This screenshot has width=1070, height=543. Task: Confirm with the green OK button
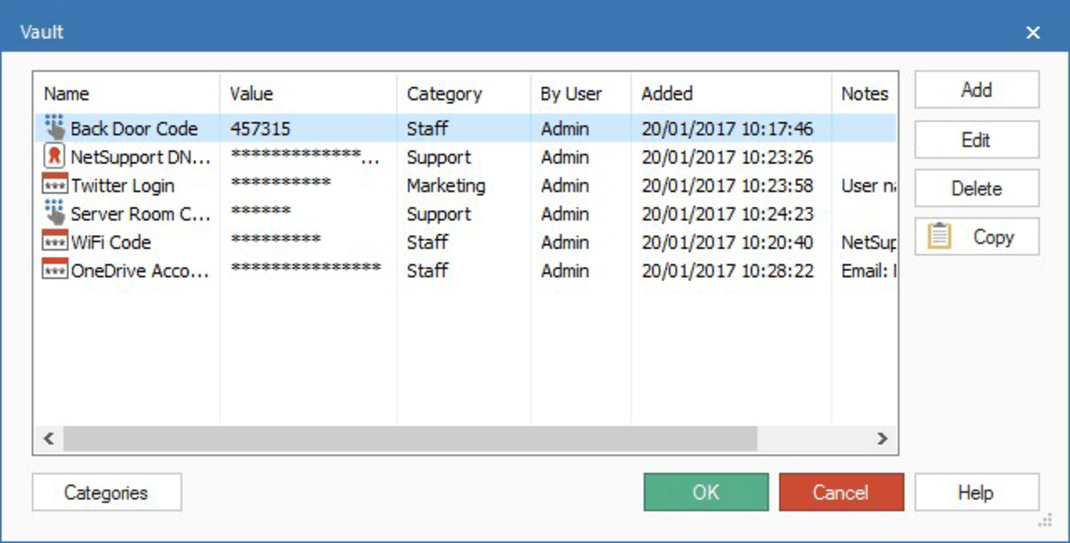[x=706, y=492]
